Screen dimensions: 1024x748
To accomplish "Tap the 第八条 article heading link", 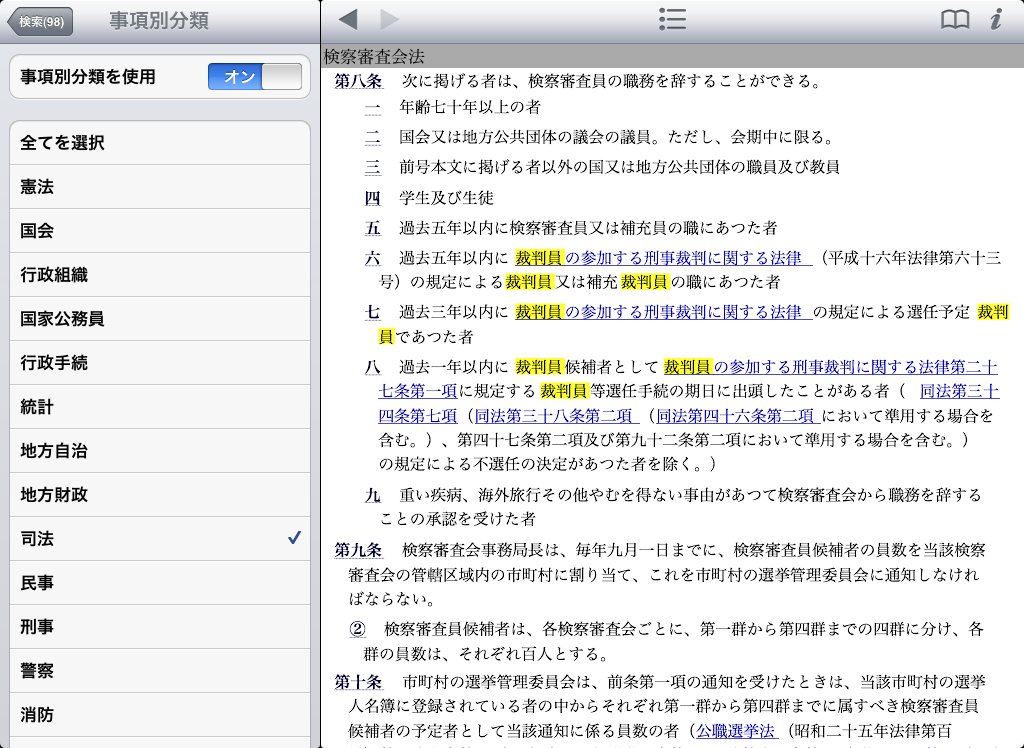I will click(x=358, y=81).
